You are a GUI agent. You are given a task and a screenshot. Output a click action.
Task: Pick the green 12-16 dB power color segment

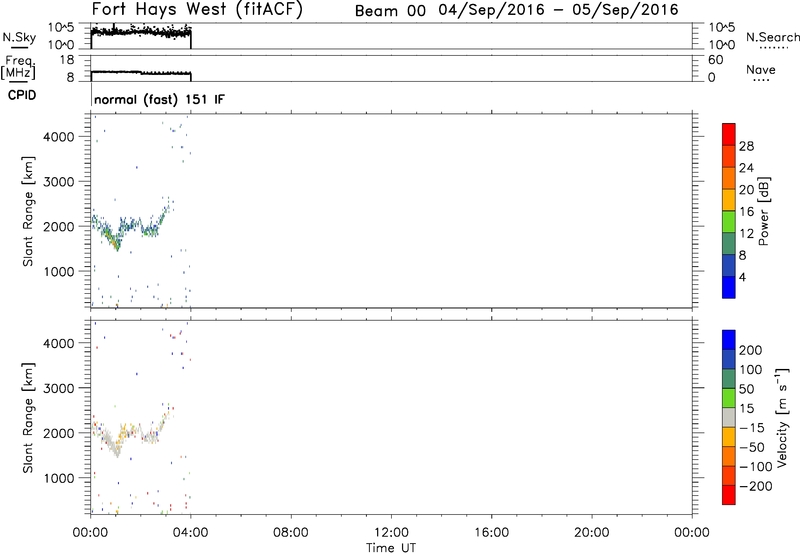tap(729, 221)
